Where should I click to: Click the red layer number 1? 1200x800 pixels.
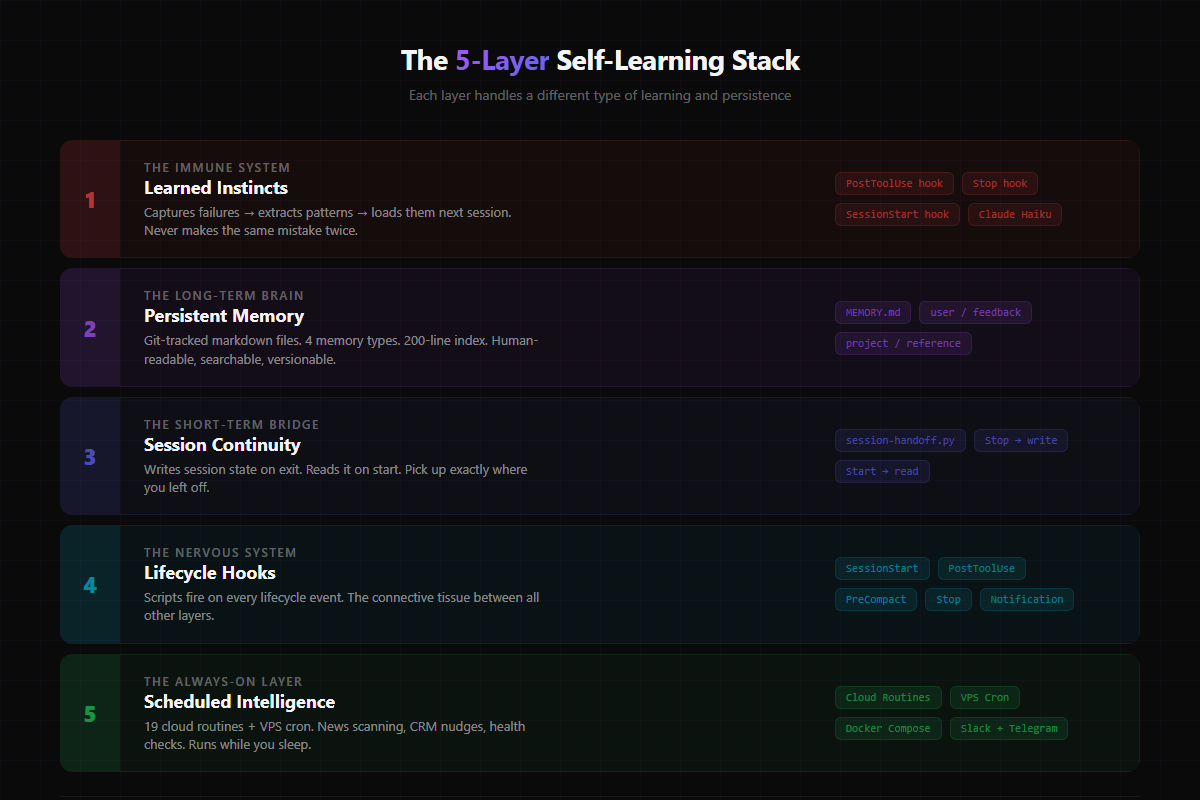coord(90,200)
